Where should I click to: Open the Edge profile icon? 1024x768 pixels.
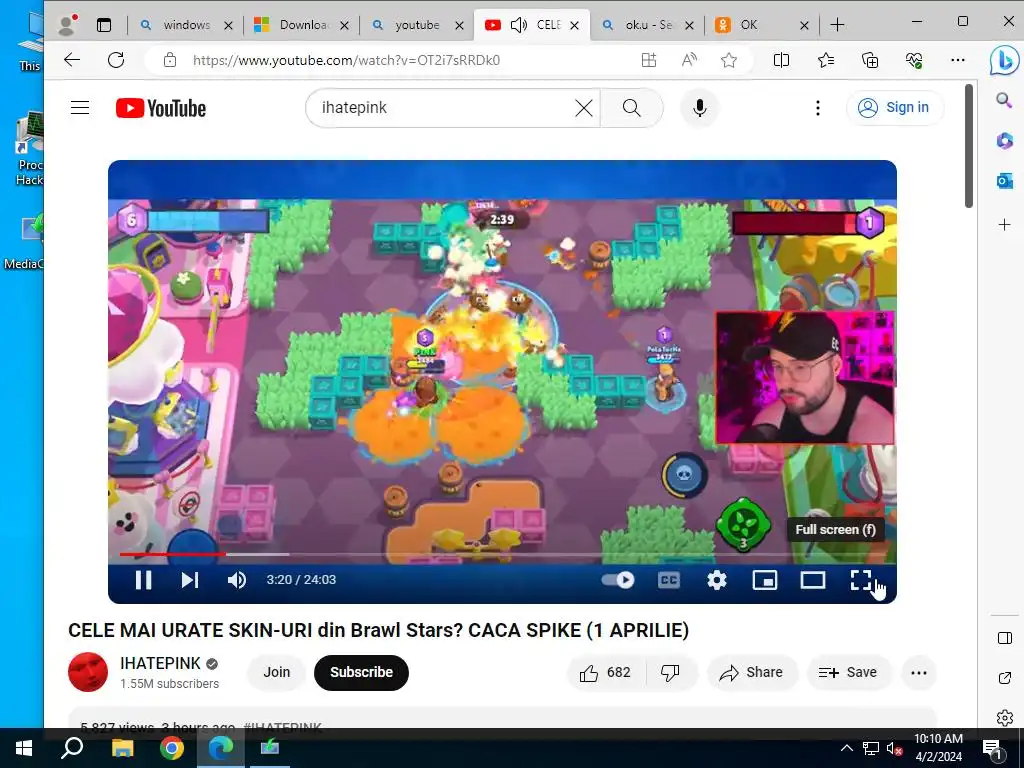pos(67,25)
